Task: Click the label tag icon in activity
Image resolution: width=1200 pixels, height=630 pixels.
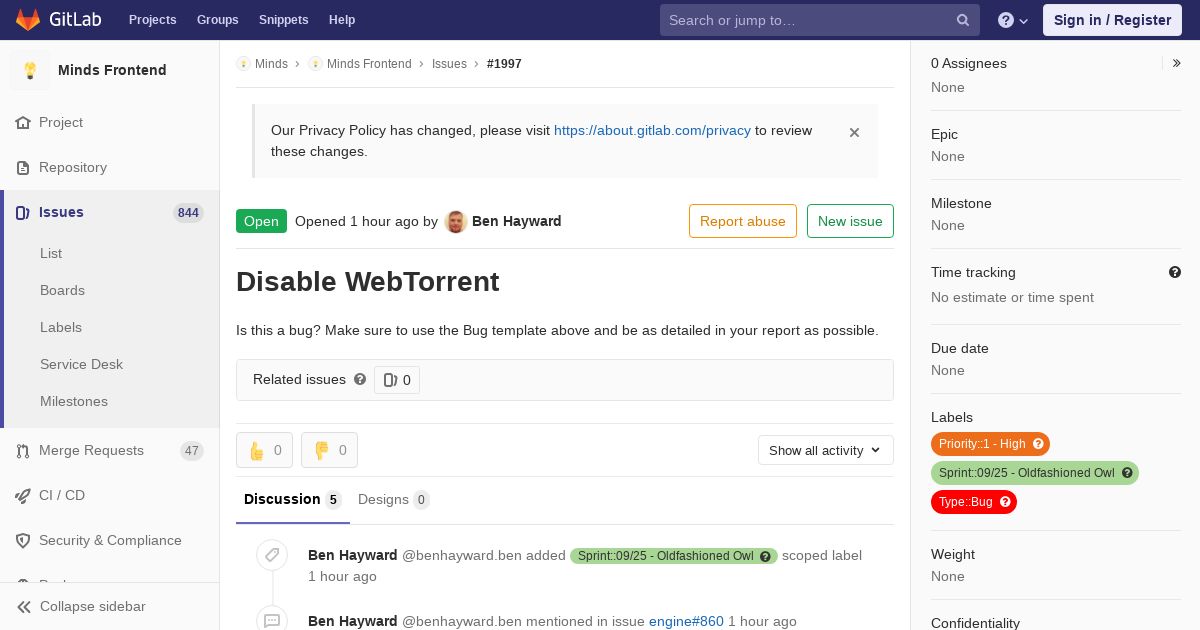Action: (x=272, y=555)
